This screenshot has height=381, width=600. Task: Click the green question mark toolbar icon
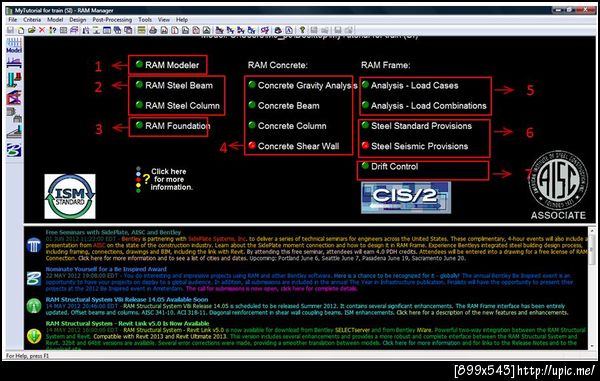point(302,30)
